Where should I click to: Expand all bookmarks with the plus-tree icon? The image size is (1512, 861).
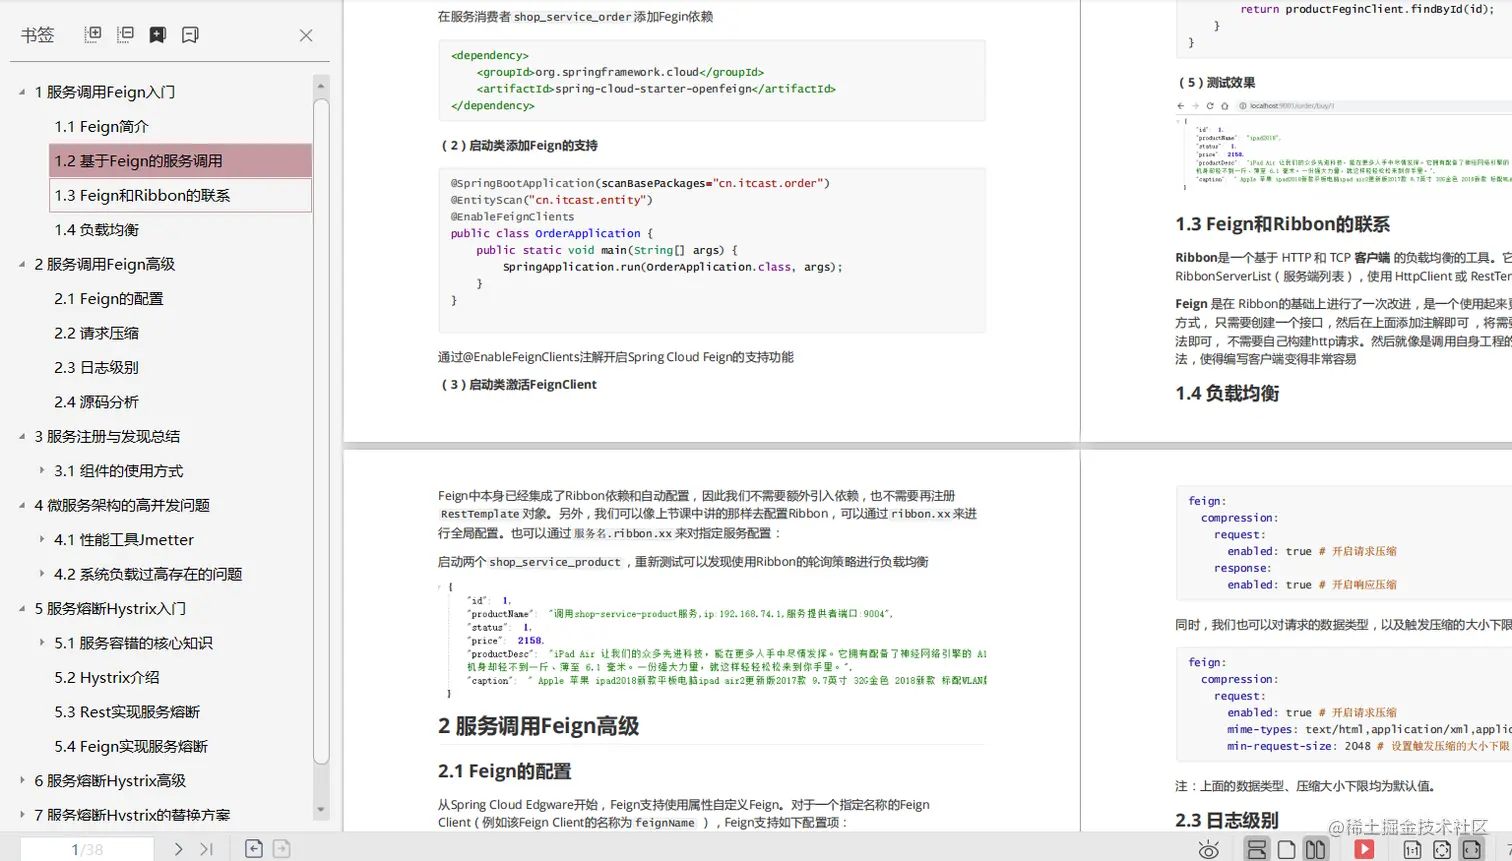[x=93, y=34]
